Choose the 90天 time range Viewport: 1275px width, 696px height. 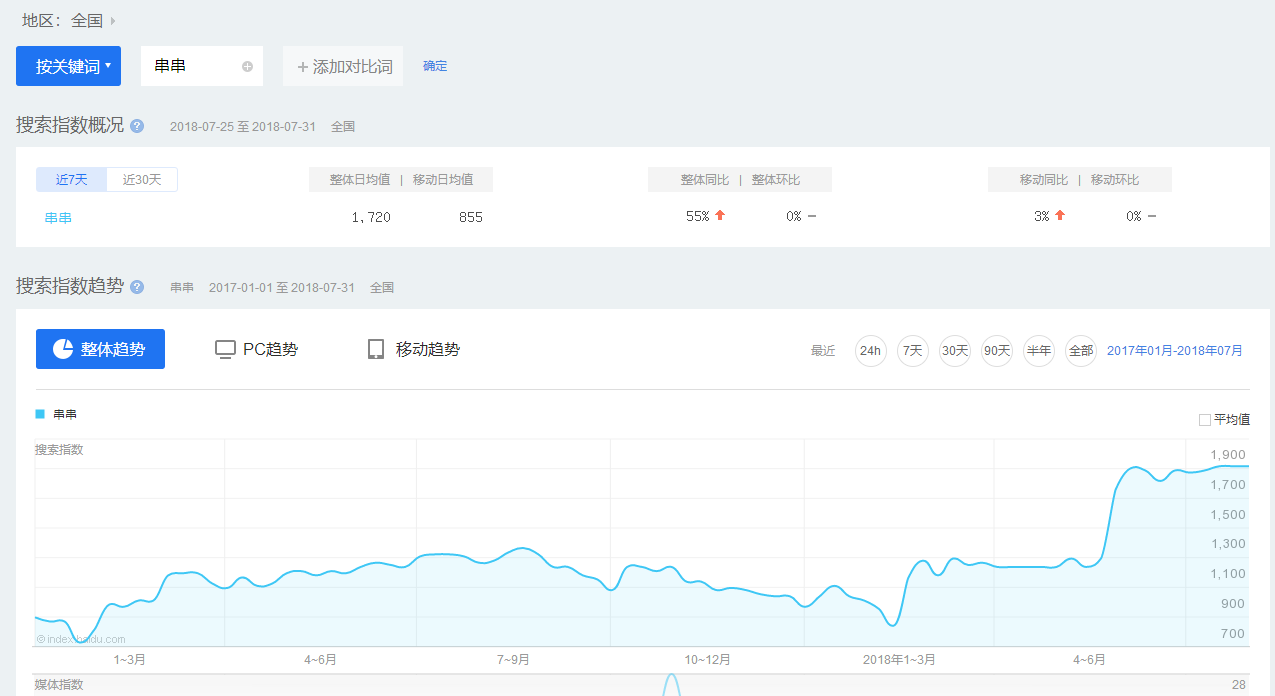tap(997, 351)
